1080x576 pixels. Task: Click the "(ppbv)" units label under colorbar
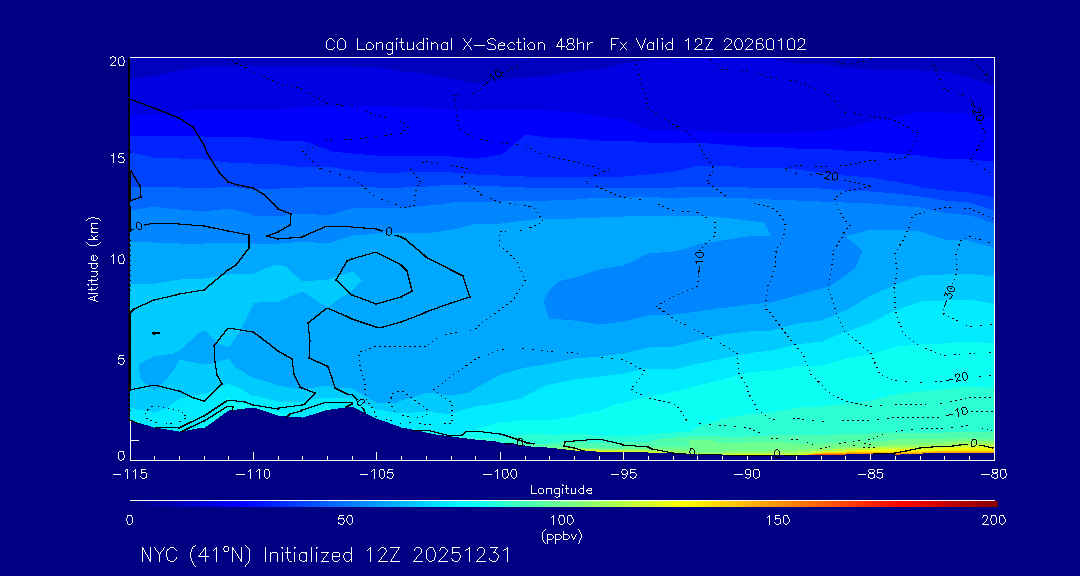coord(561,536)
